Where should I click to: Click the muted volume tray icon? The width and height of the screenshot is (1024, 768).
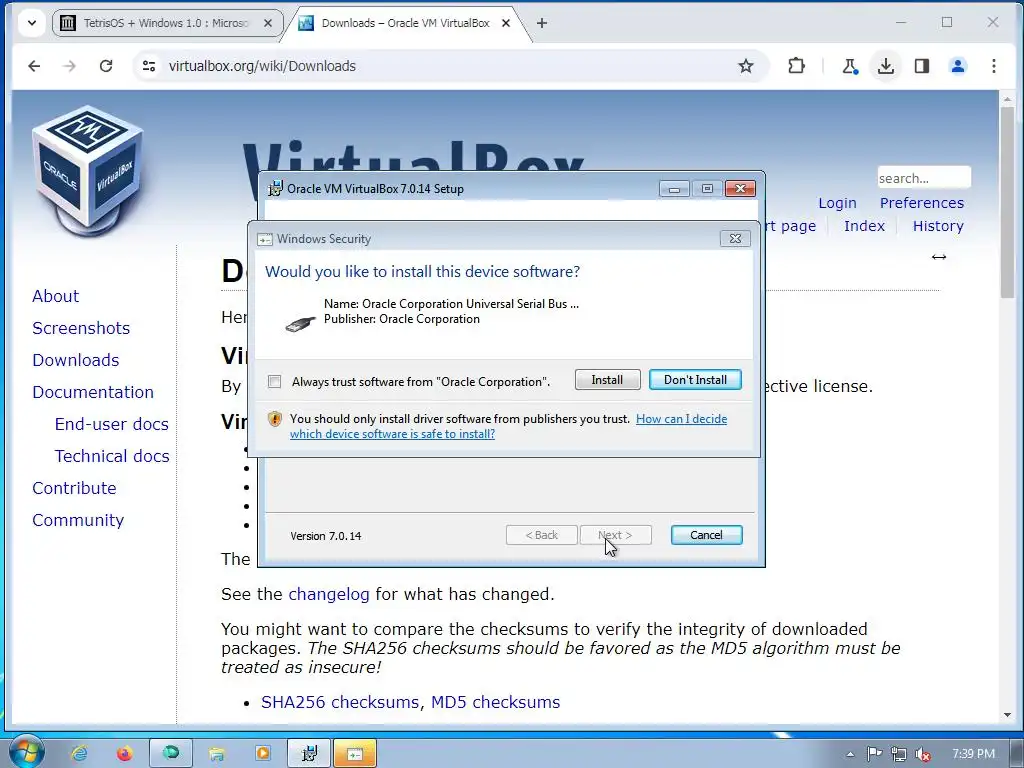point(923,754)
